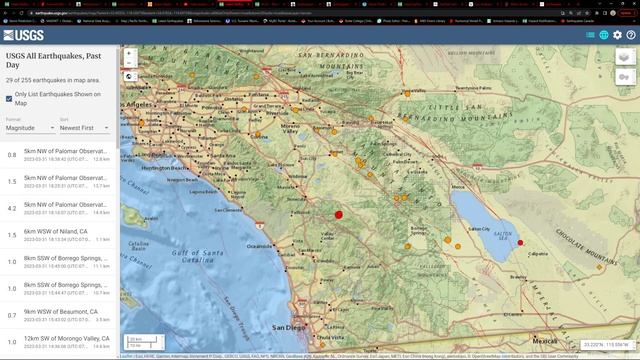This screenshot has height=360, width=640.
Task: Select the orange marker near Yucca Valley
Action: (x=407, y=94)
